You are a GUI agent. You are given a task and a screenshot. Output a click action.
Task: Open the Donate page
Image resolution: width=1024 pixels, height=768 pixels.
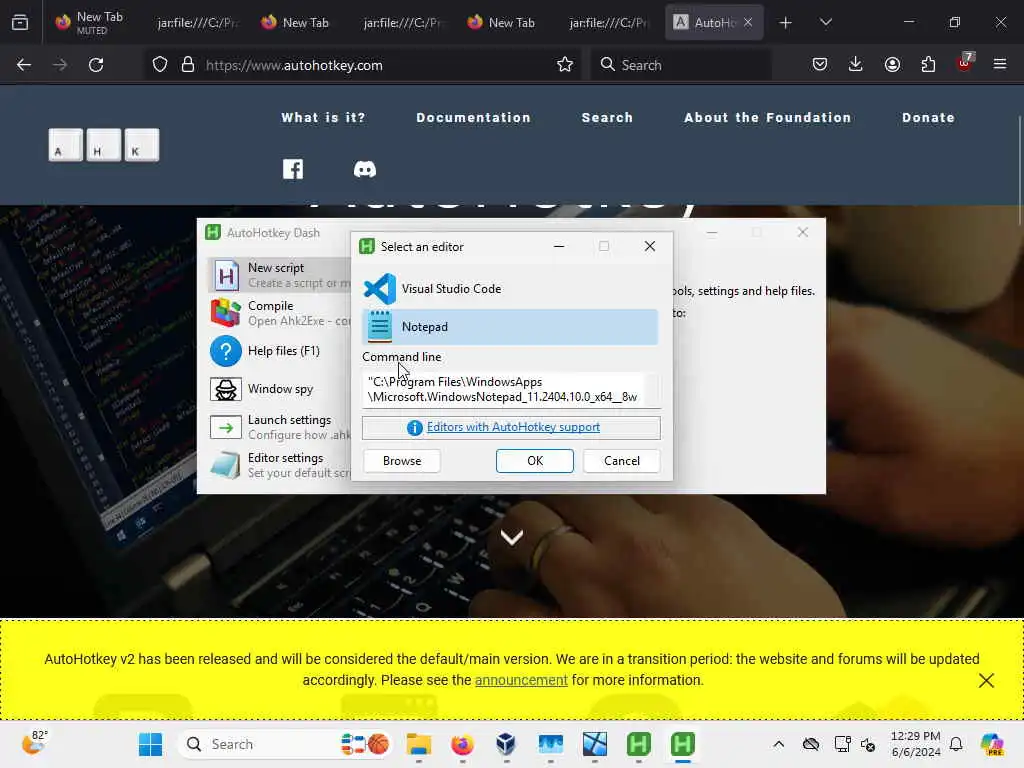pyautogui.click(x=928, y=118)
